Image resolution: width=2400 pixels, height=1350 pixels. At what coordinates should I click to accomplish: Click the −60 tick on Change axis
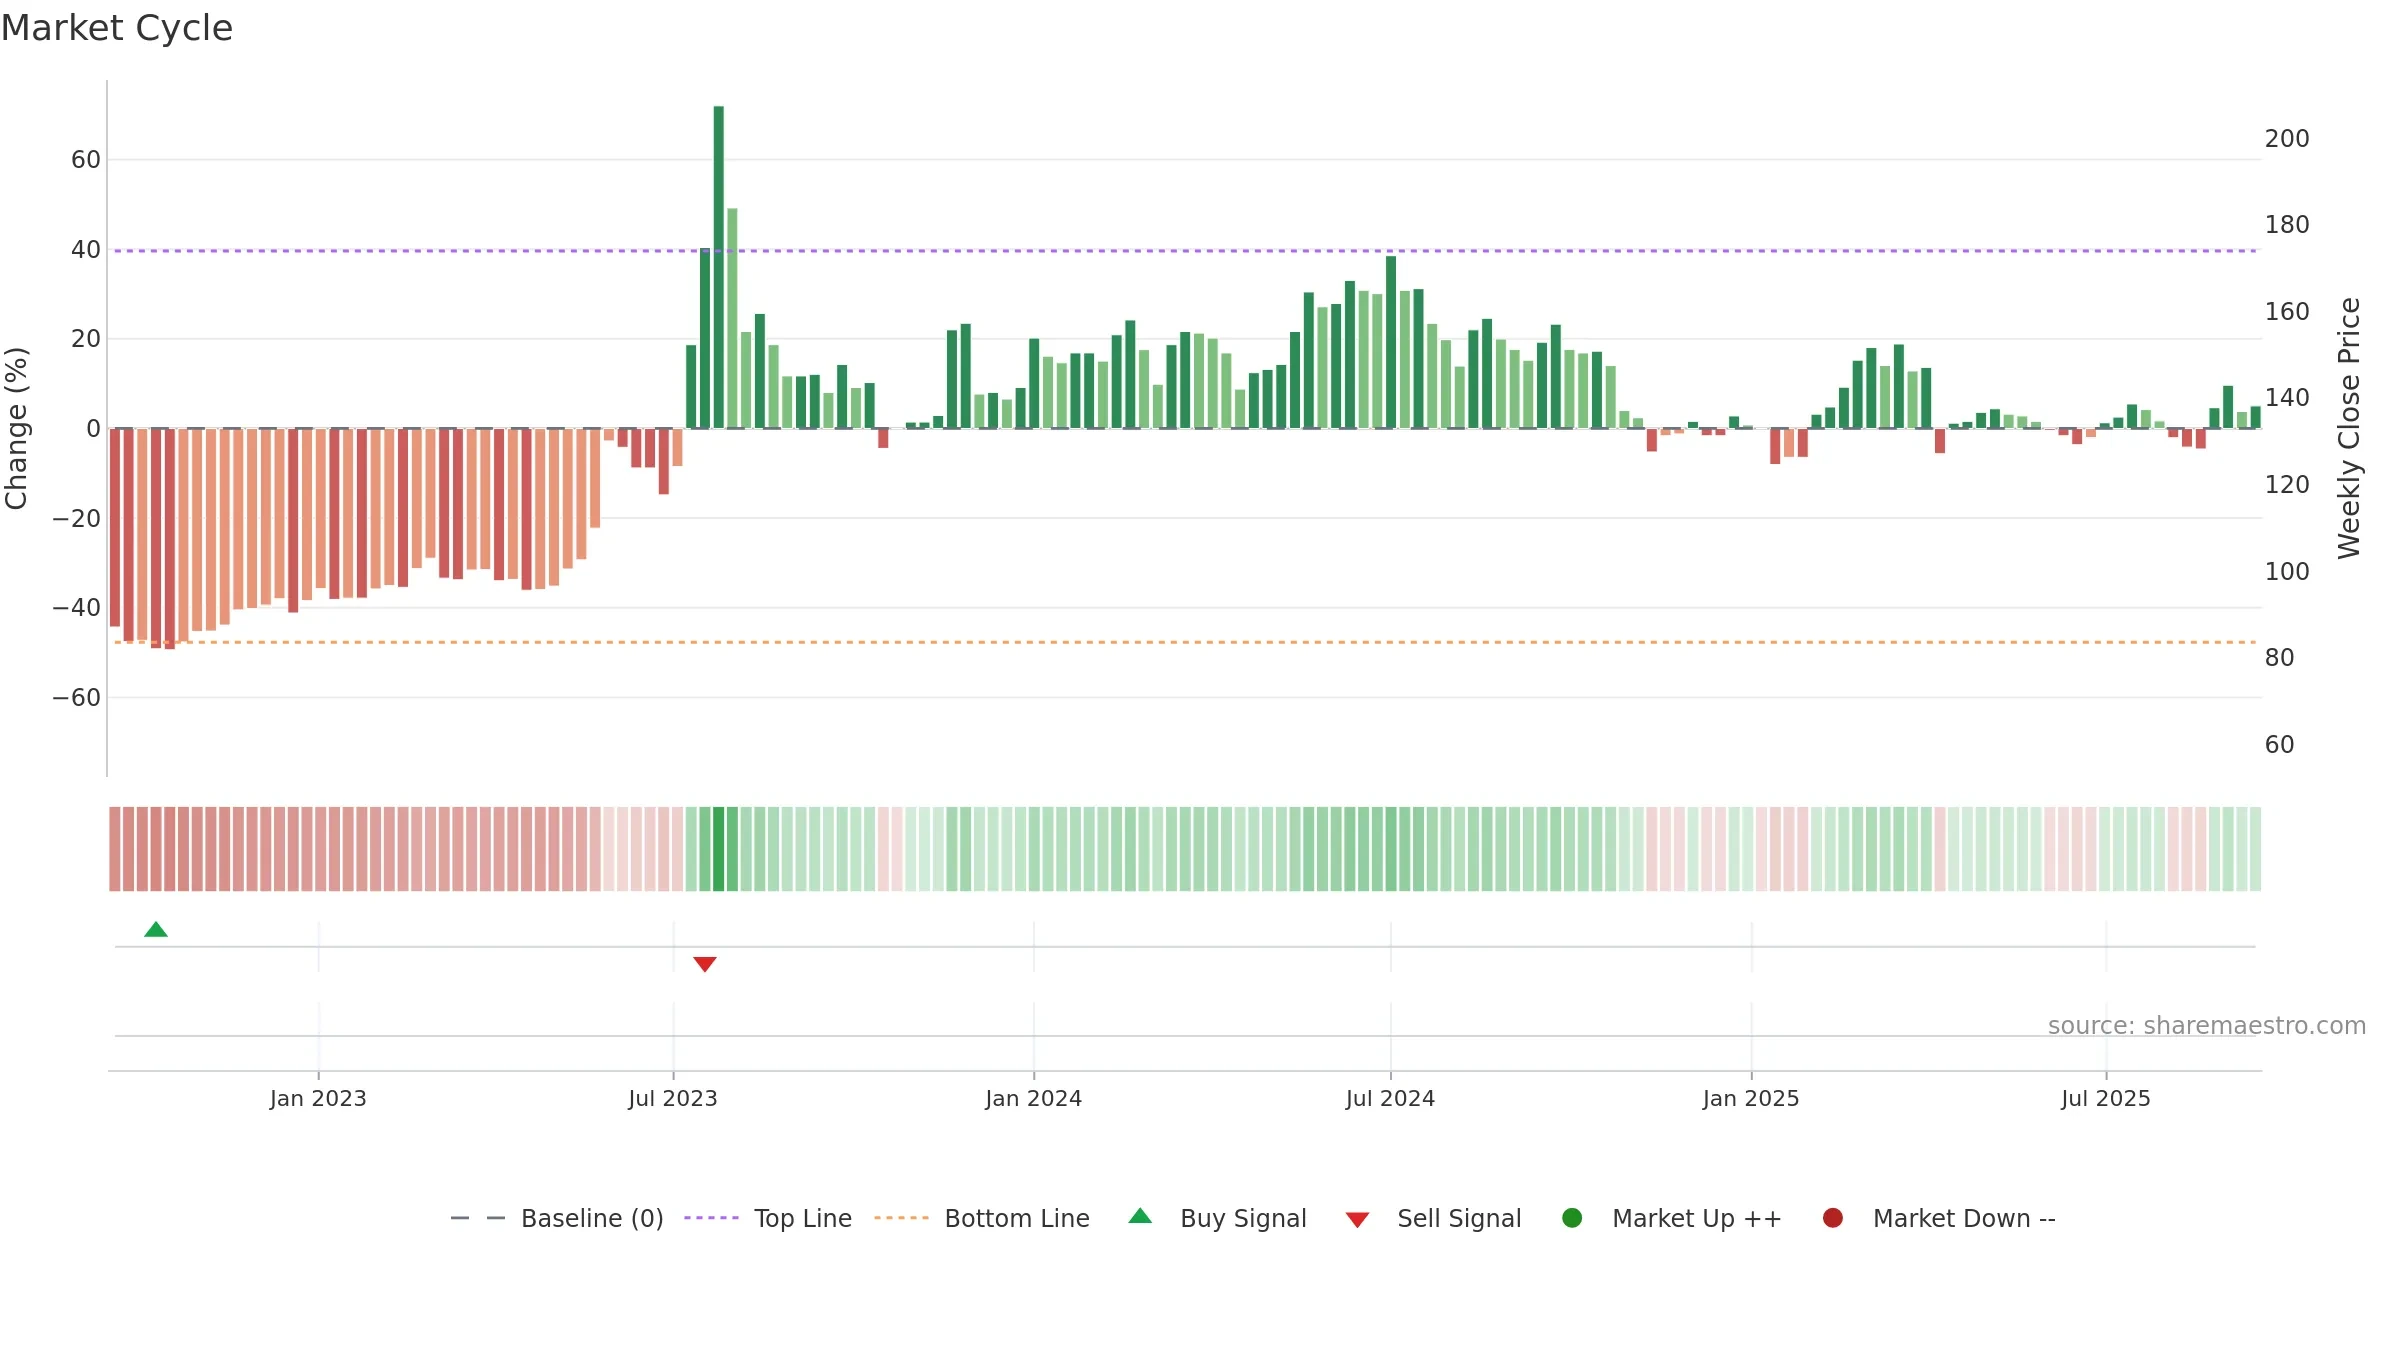76,698
